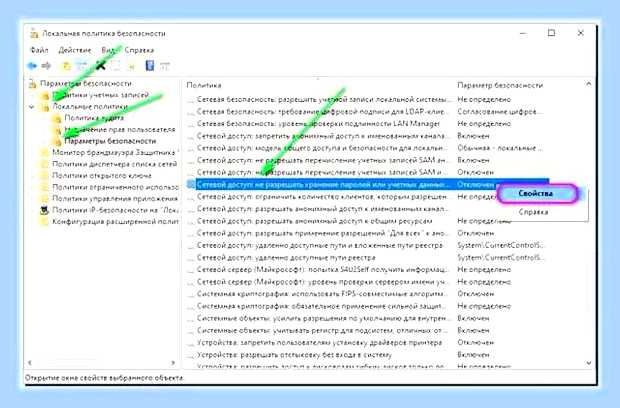
Task: Open the Действие menu
Action: coord(75,50)
